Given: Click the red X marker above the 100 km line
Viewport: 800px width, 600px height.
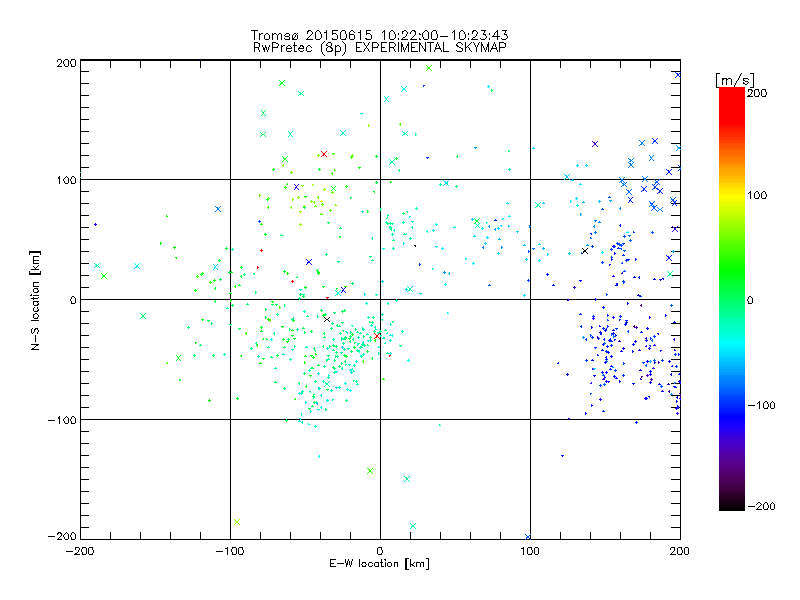Looking at the screenshot, I should [323, 154].
